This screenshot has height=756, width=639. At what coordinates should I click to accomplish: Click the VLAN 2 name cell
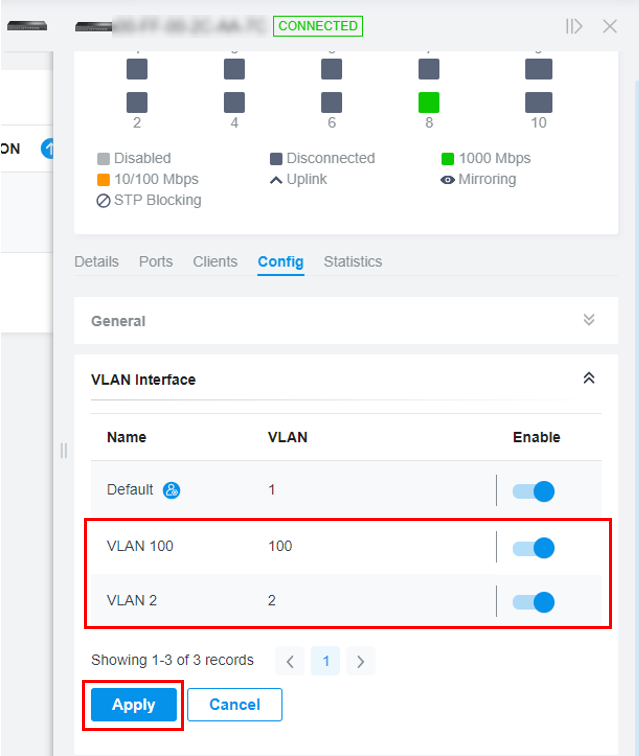[x=132, y=601]
